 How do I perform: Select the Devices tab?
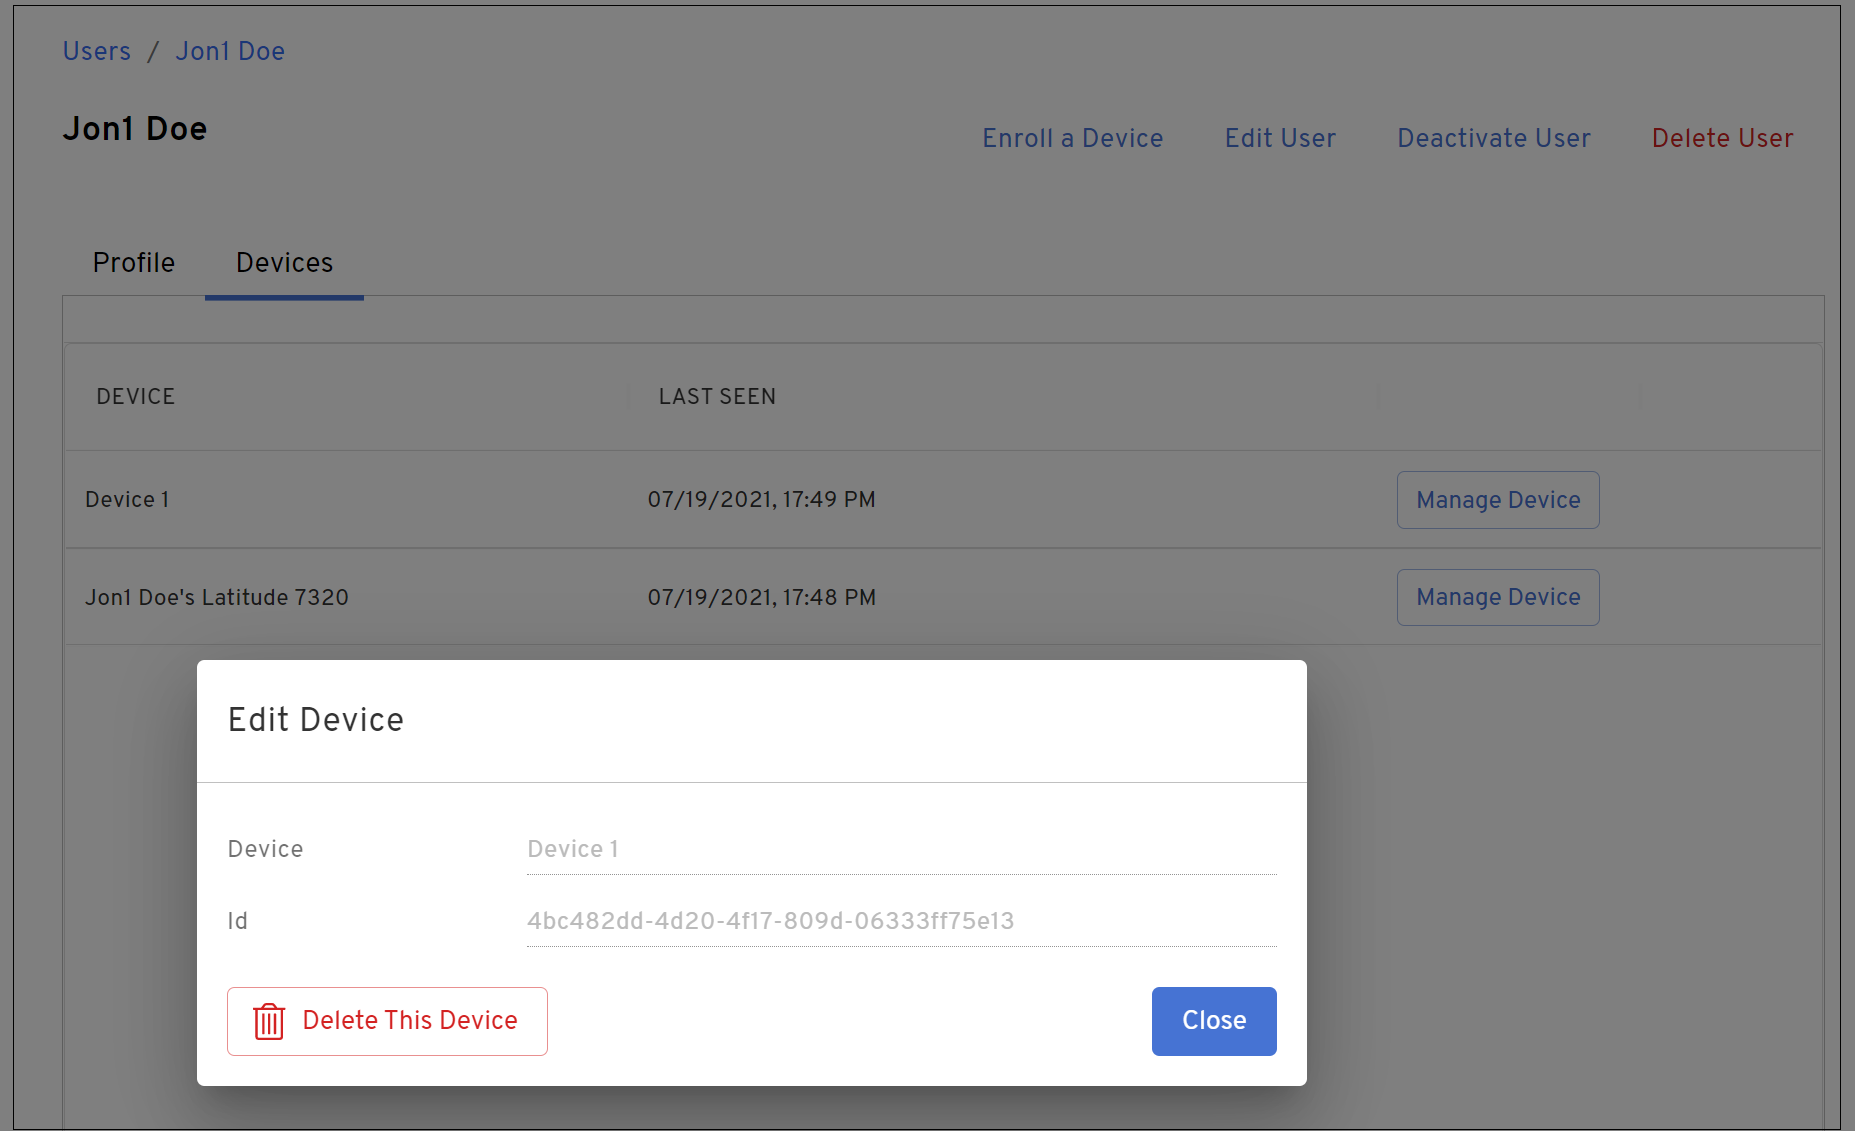[x=284, y=263]
